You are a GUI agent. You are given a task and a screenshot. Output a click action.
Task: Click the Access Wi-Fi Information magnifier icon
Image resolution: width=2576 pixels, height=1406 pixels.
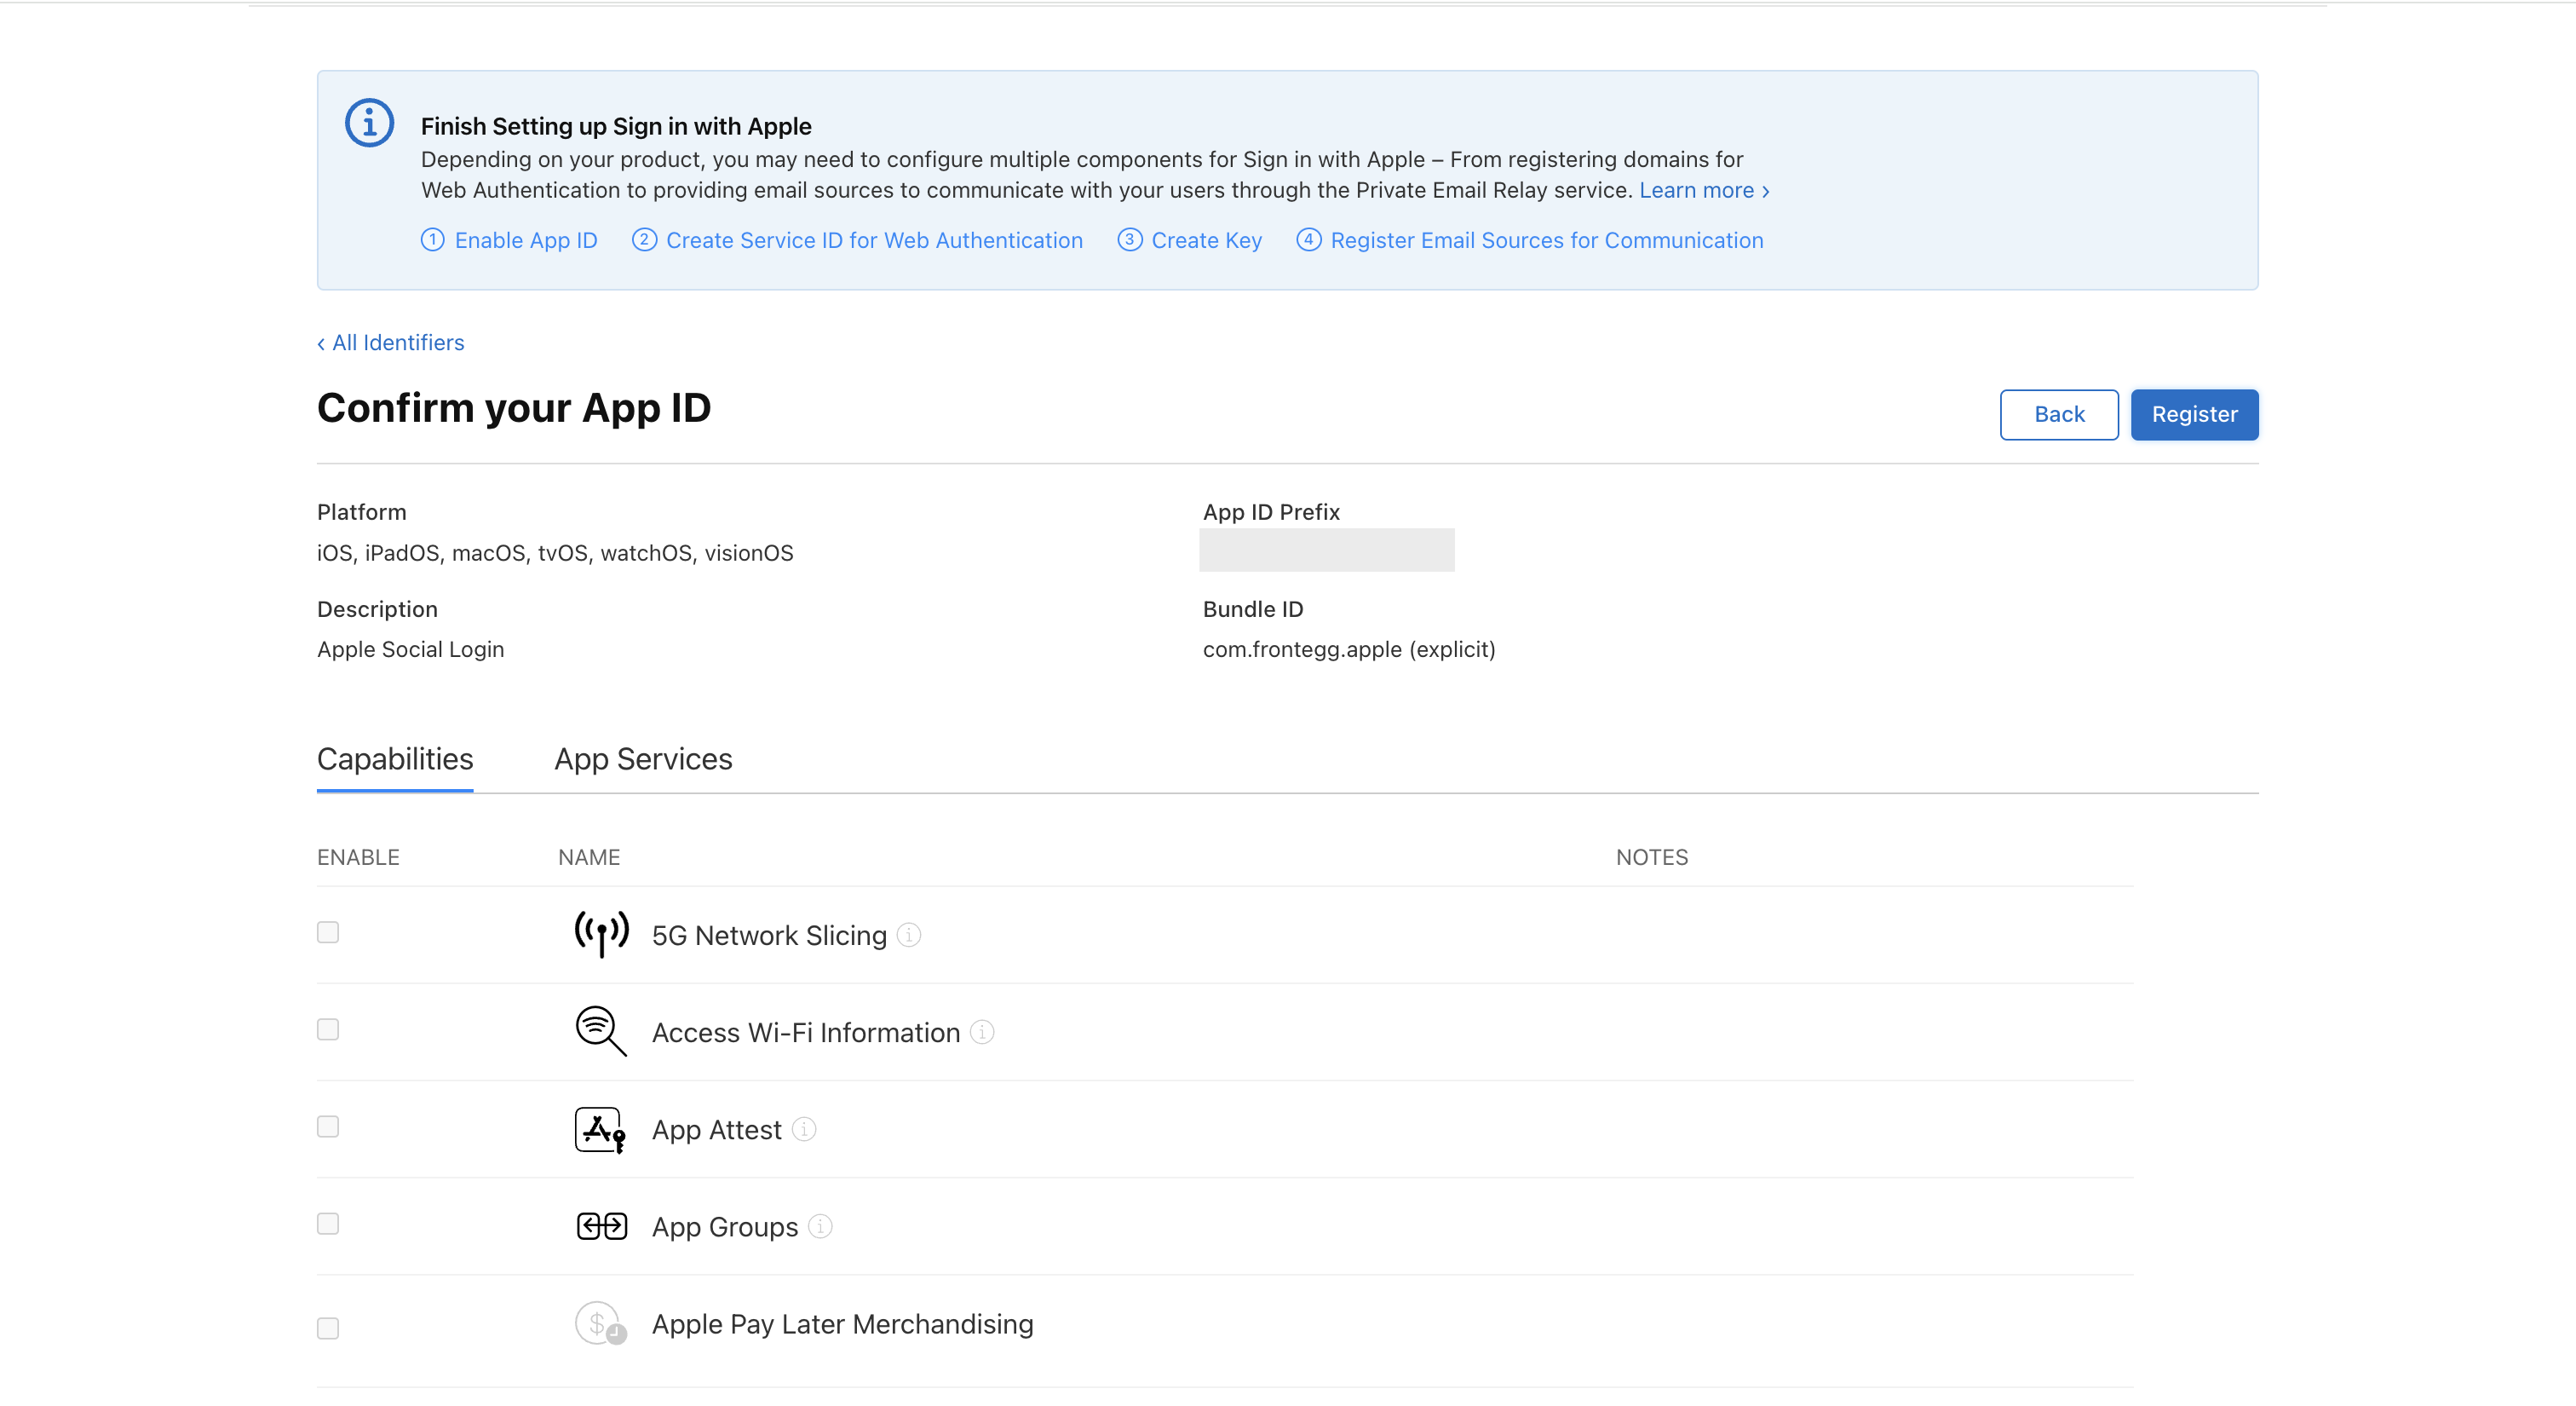(601, 1031)
